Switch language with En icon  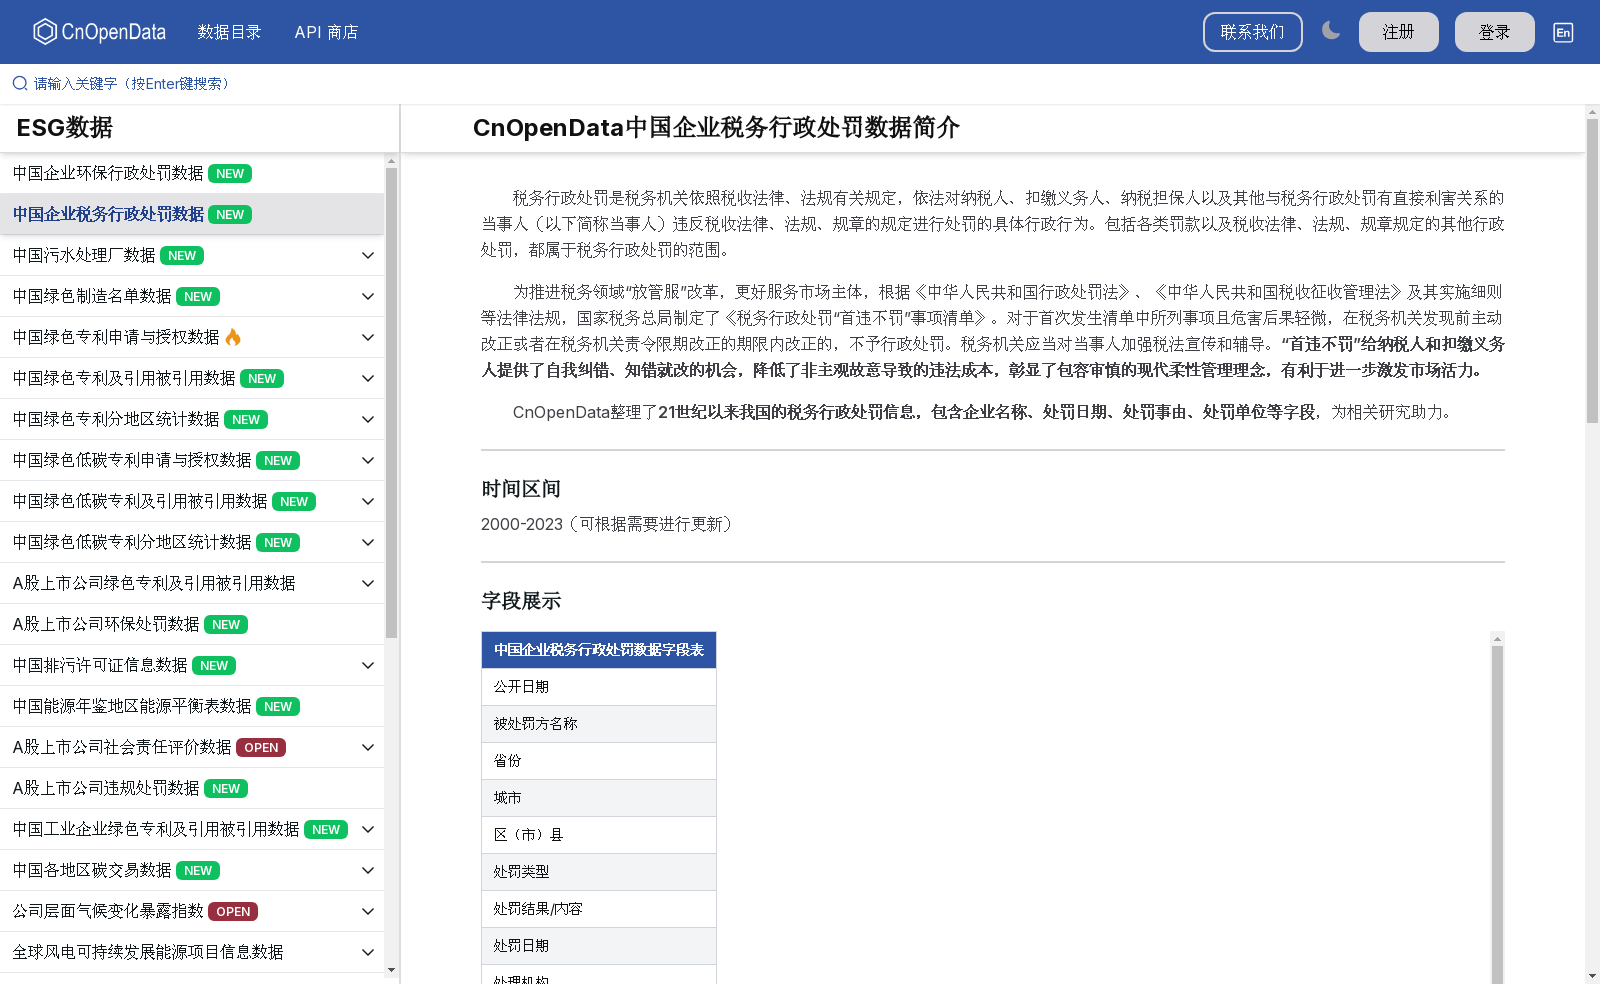pyautogui.click(x=1563, y=32)
